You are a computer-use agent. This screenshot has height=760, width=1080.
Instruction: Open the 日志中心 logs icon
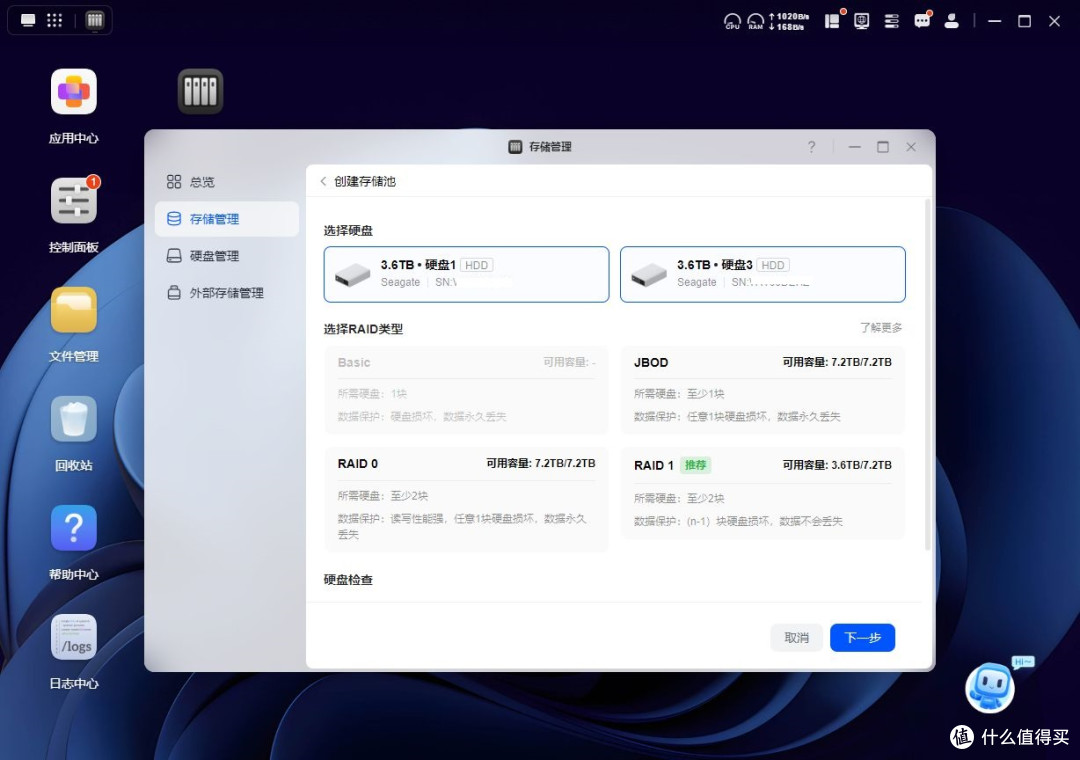[x=74, y=637]
